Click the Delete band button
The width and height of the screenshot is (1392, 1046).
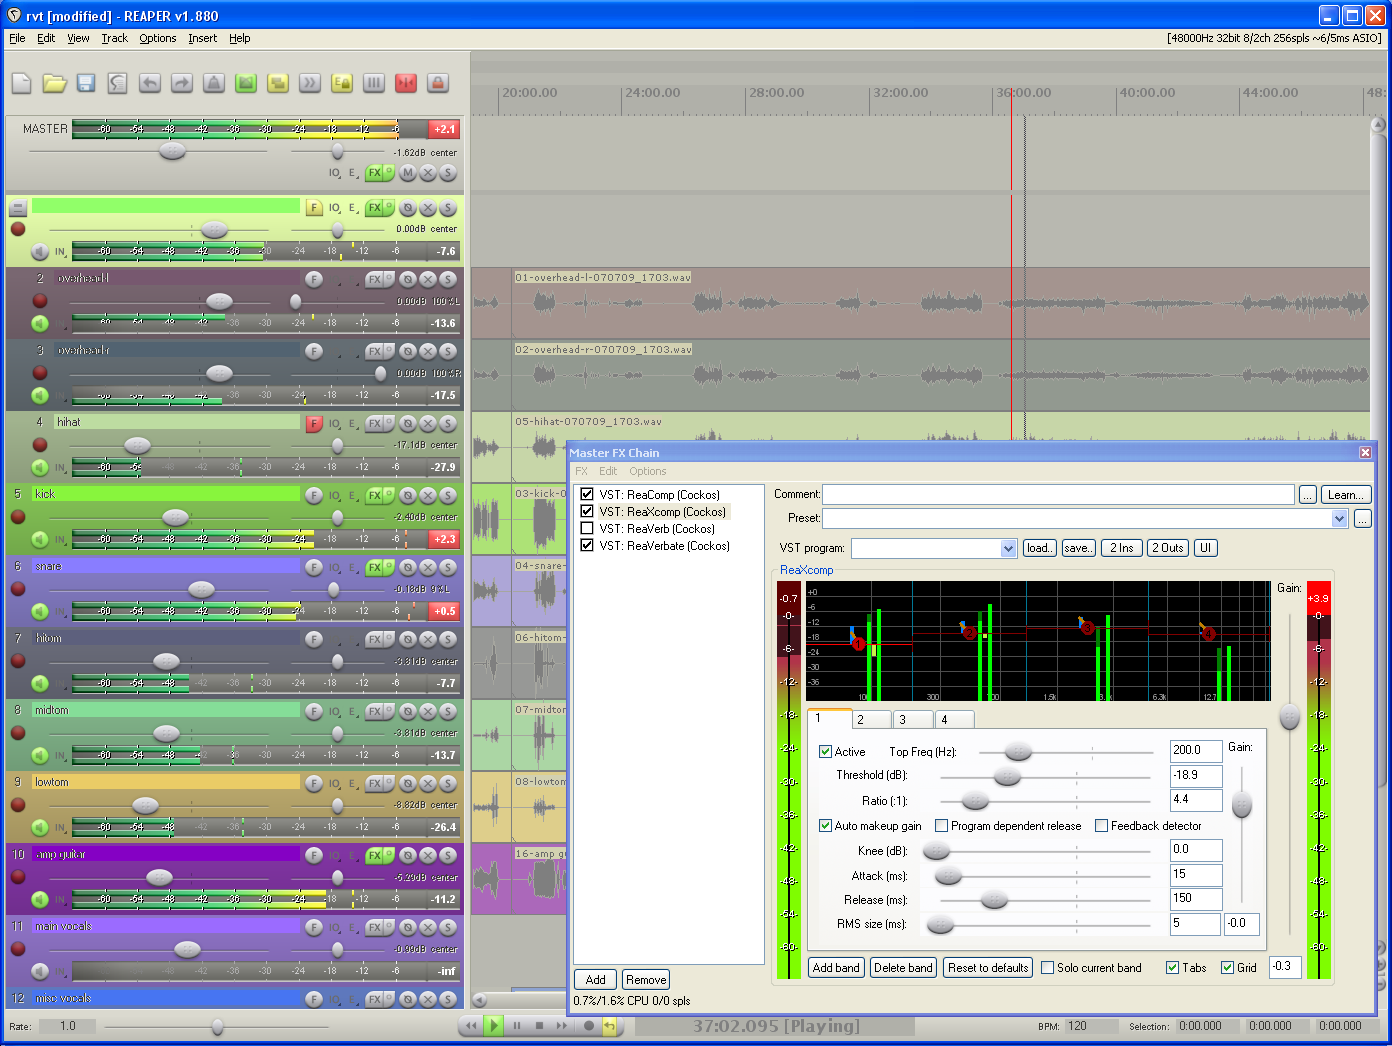tap(903, 968)
